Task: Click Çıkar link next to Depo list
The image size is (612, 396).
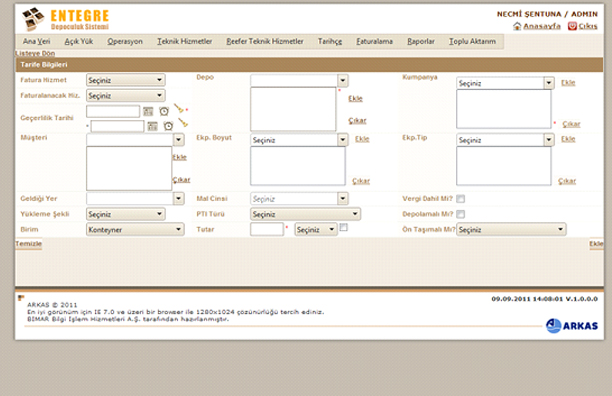Action: pyautogui.click(x=357, y=121)
